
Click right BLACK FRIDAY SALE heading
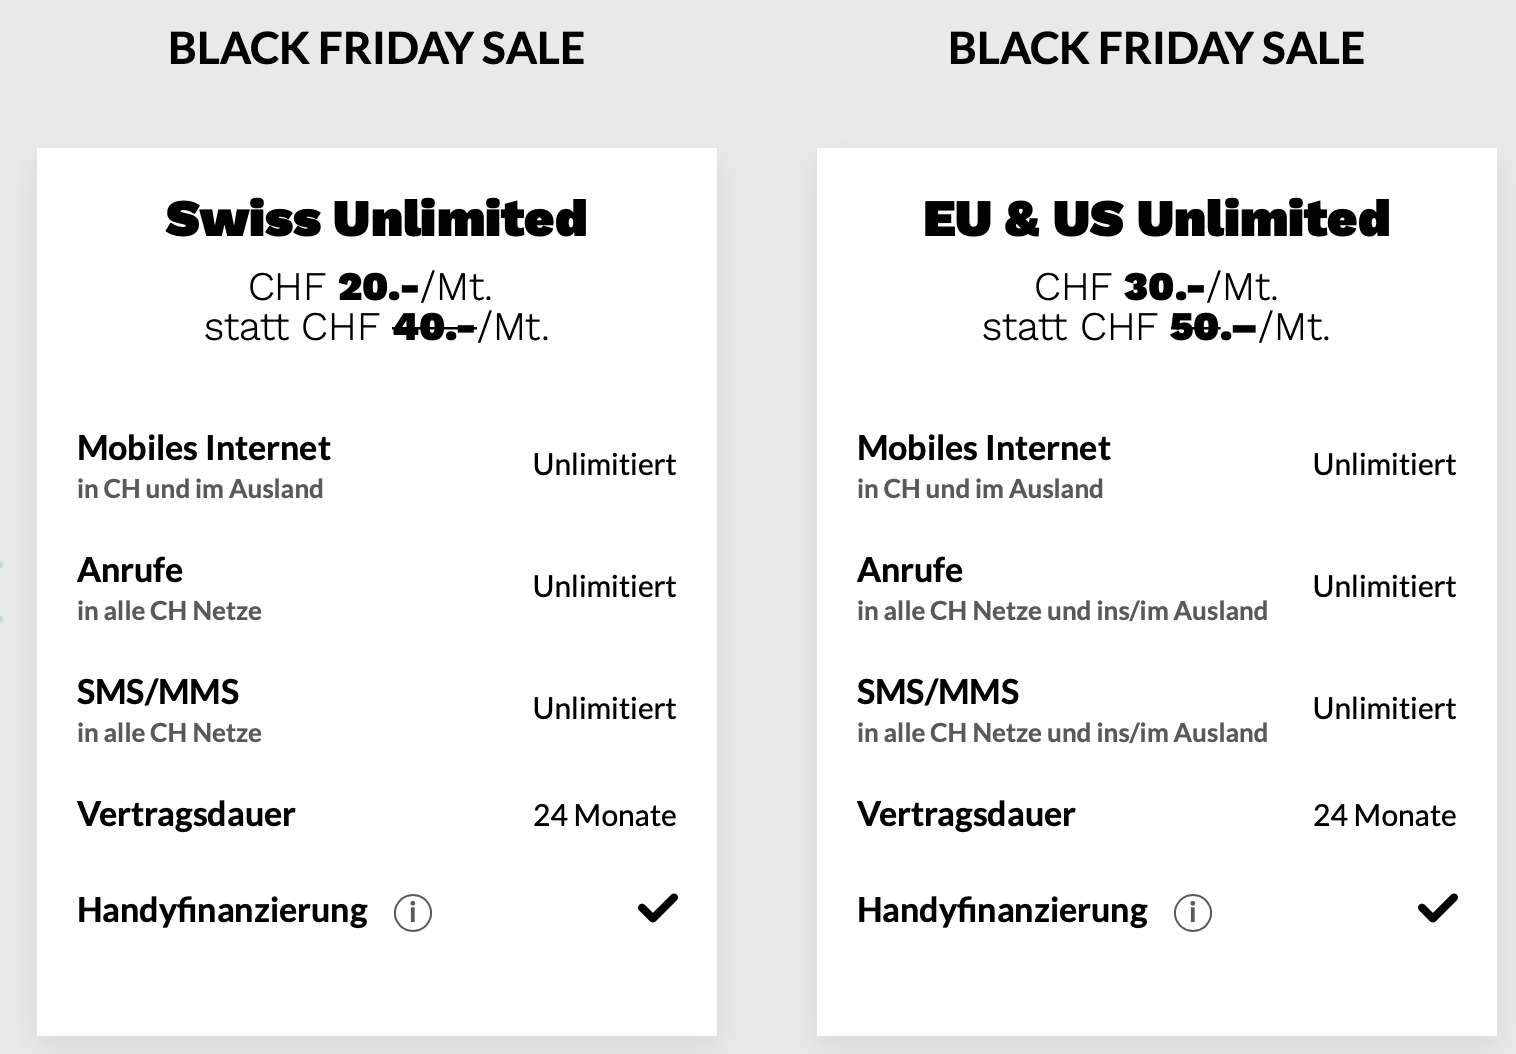[x=1156, y=48]
